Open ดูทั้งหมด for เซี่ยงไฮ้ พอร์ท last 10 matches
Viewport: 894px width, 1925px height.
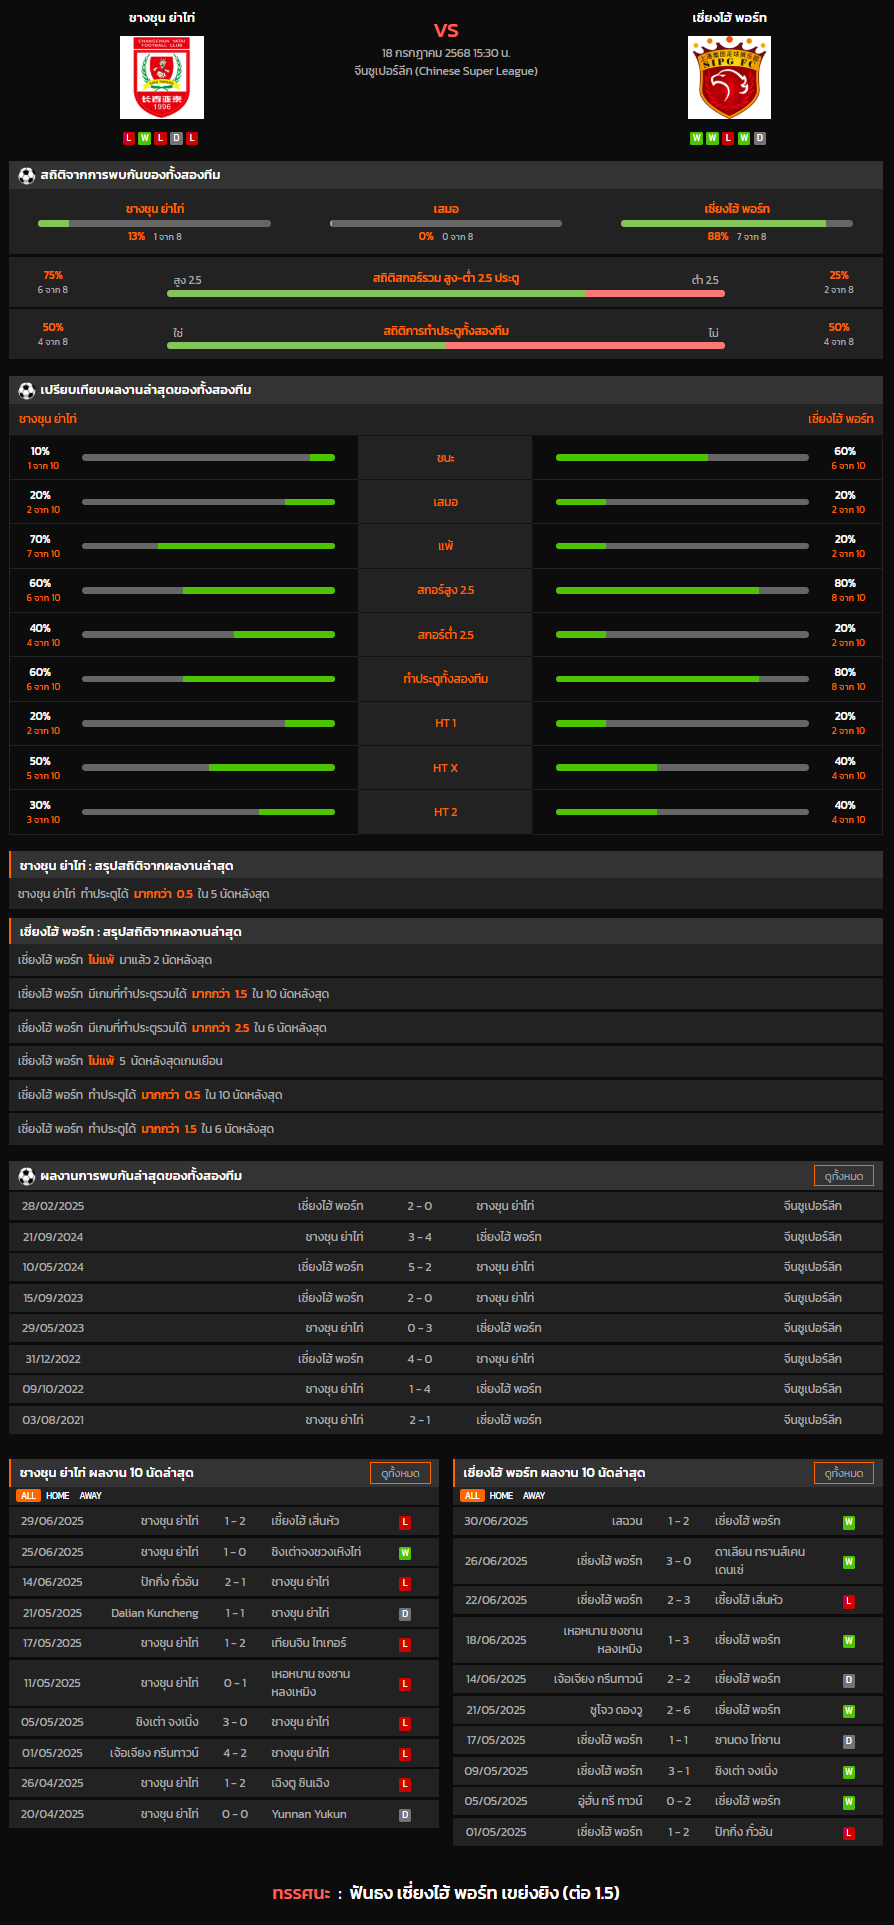coord(844,1473)
